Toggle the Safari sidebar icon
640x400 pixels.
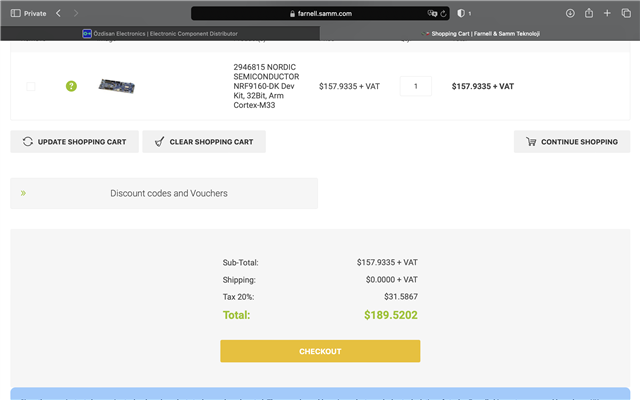point(16,13)
